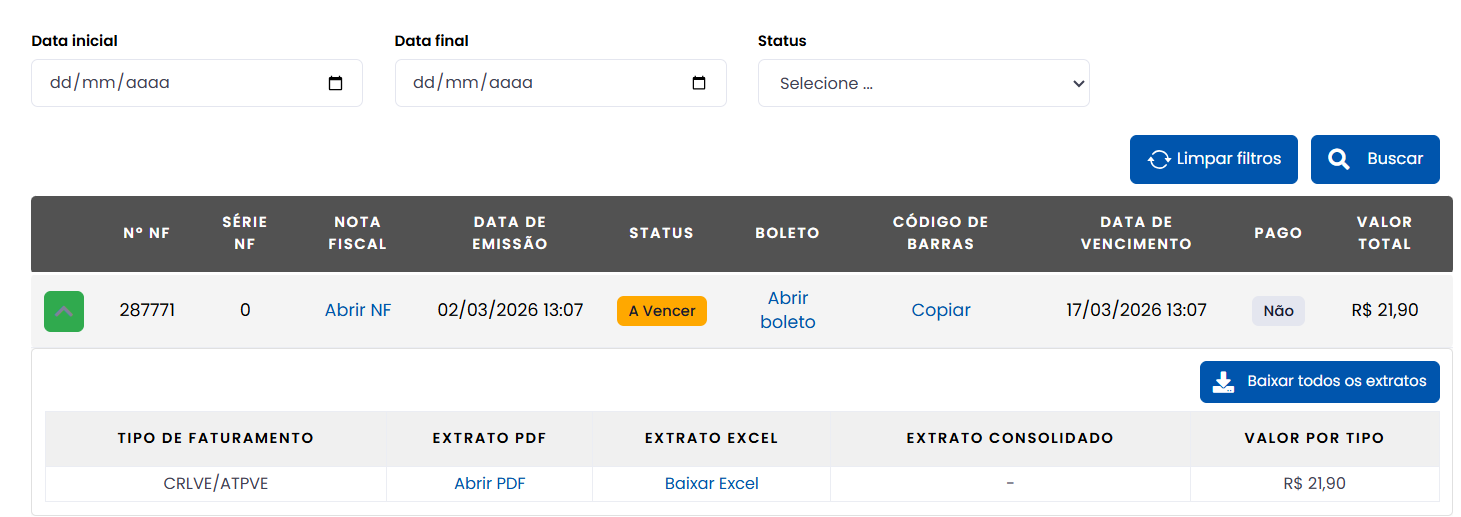Click download icon in Baixar todos button
The height and width of the screenshot is (517, 1461).
click(x=1223, y=382)
